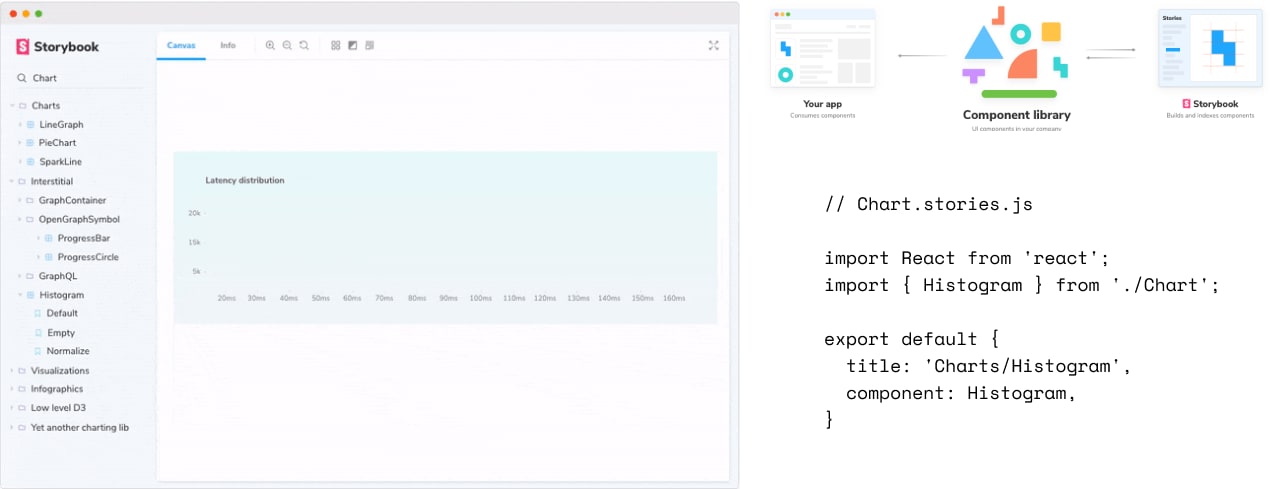Toggle the grid overlay in the toolbar
The image size is (1280, 489).
(336, 45)
